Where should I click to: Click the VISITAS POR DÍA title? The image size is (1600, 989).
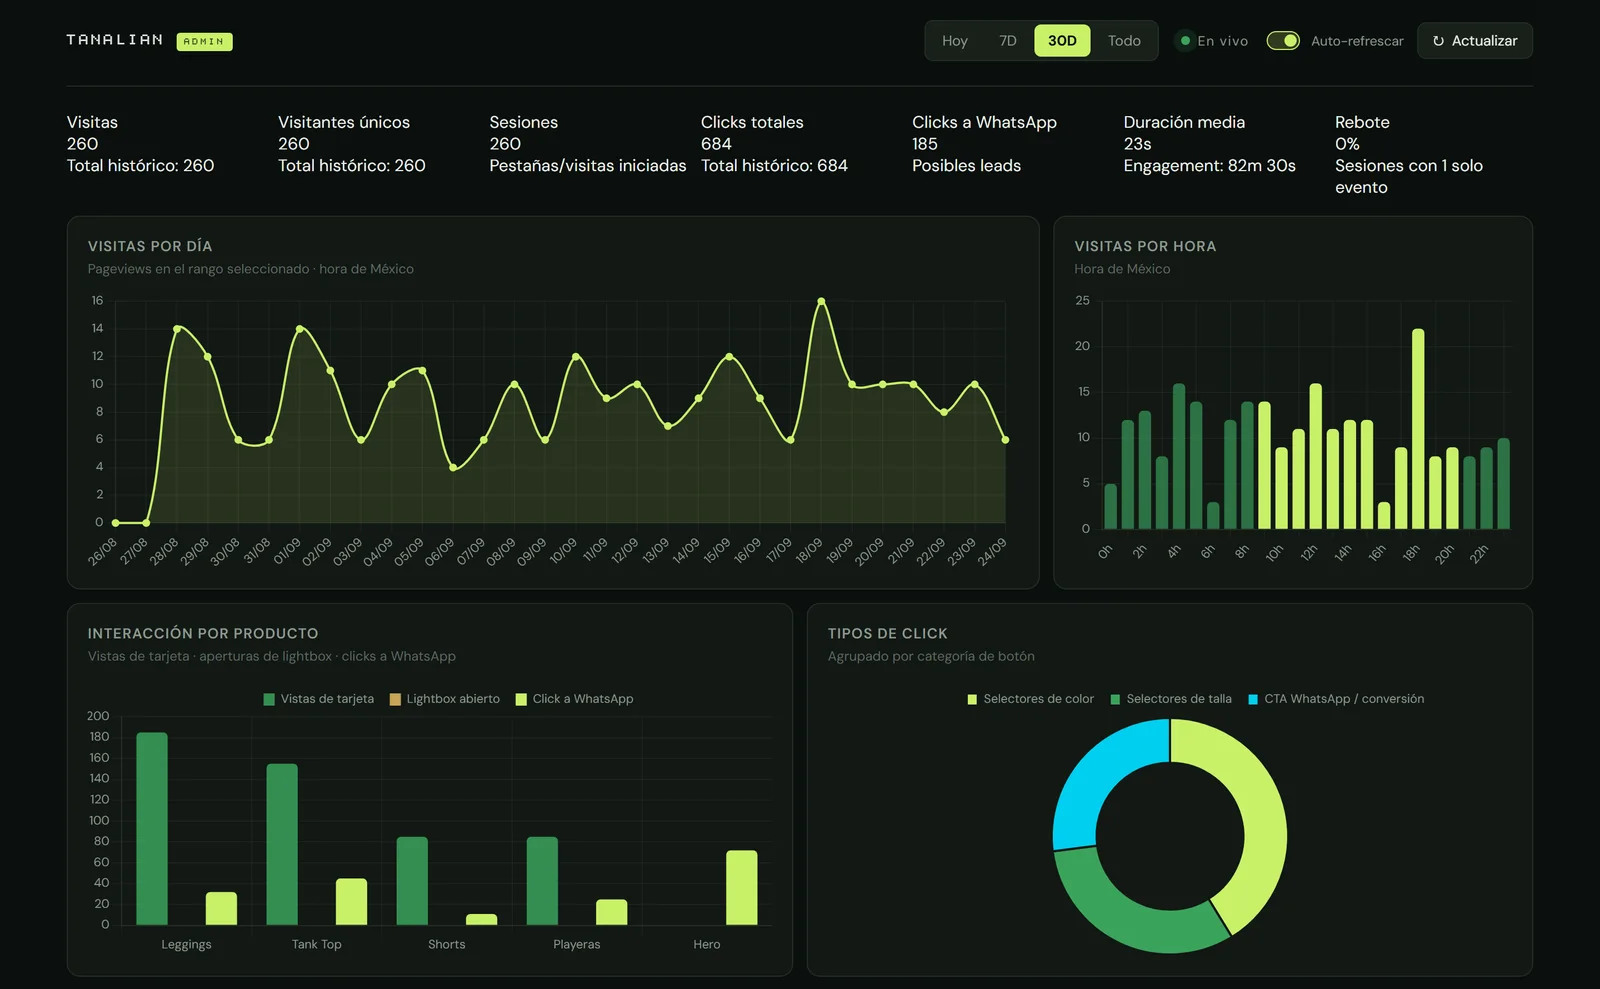click(x=150, y=246)
